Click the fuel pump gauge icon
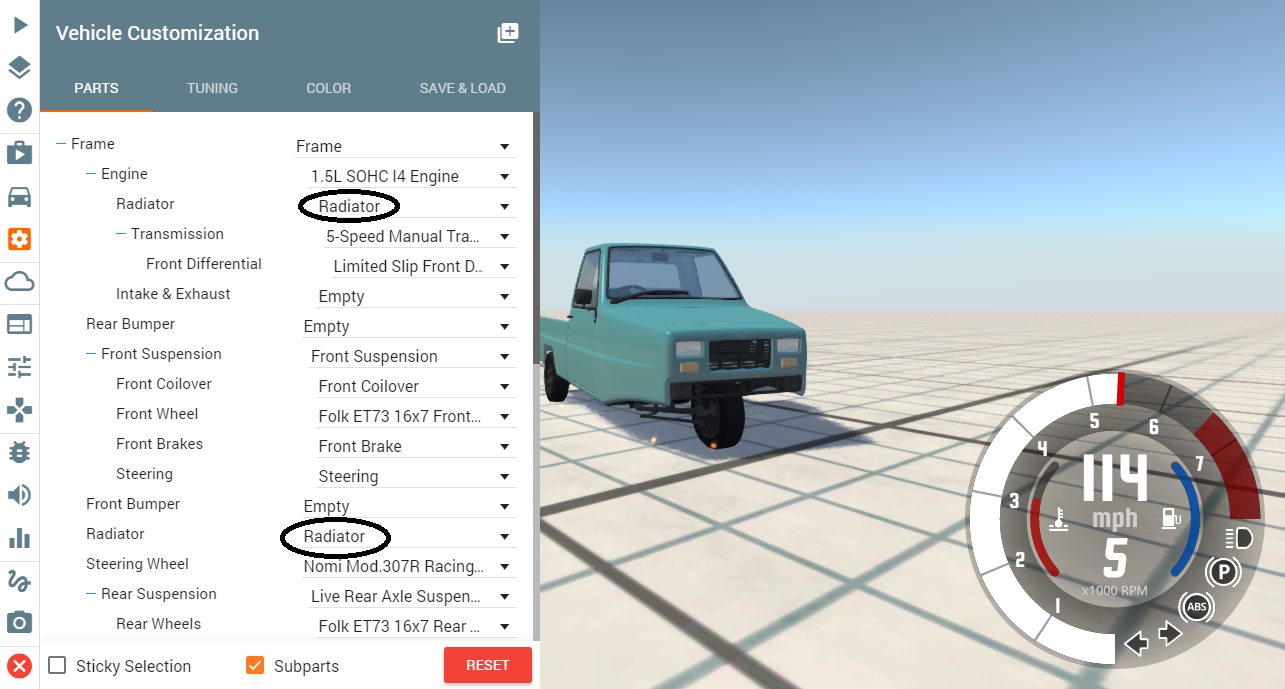Viewport: 1285px width, 689px height. click(1170, 518)
